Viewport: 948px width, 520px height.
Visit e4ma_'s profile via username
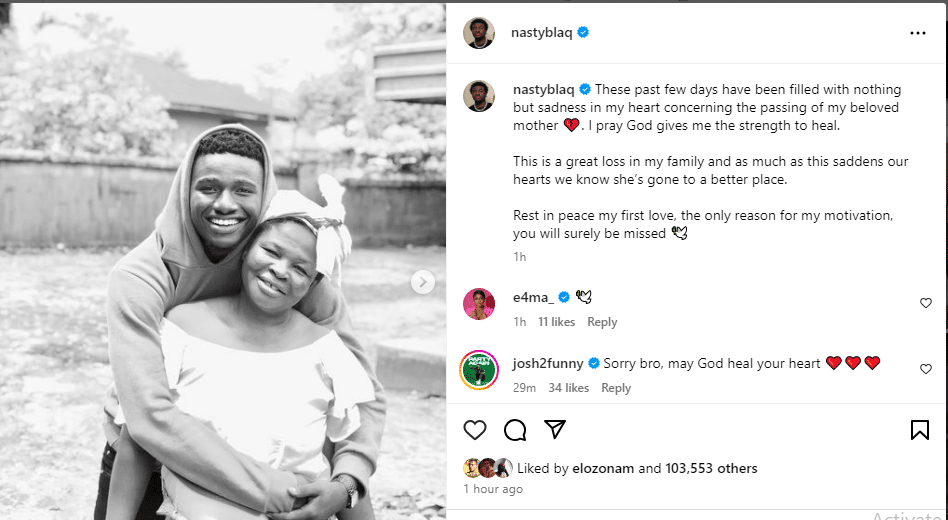533,297
